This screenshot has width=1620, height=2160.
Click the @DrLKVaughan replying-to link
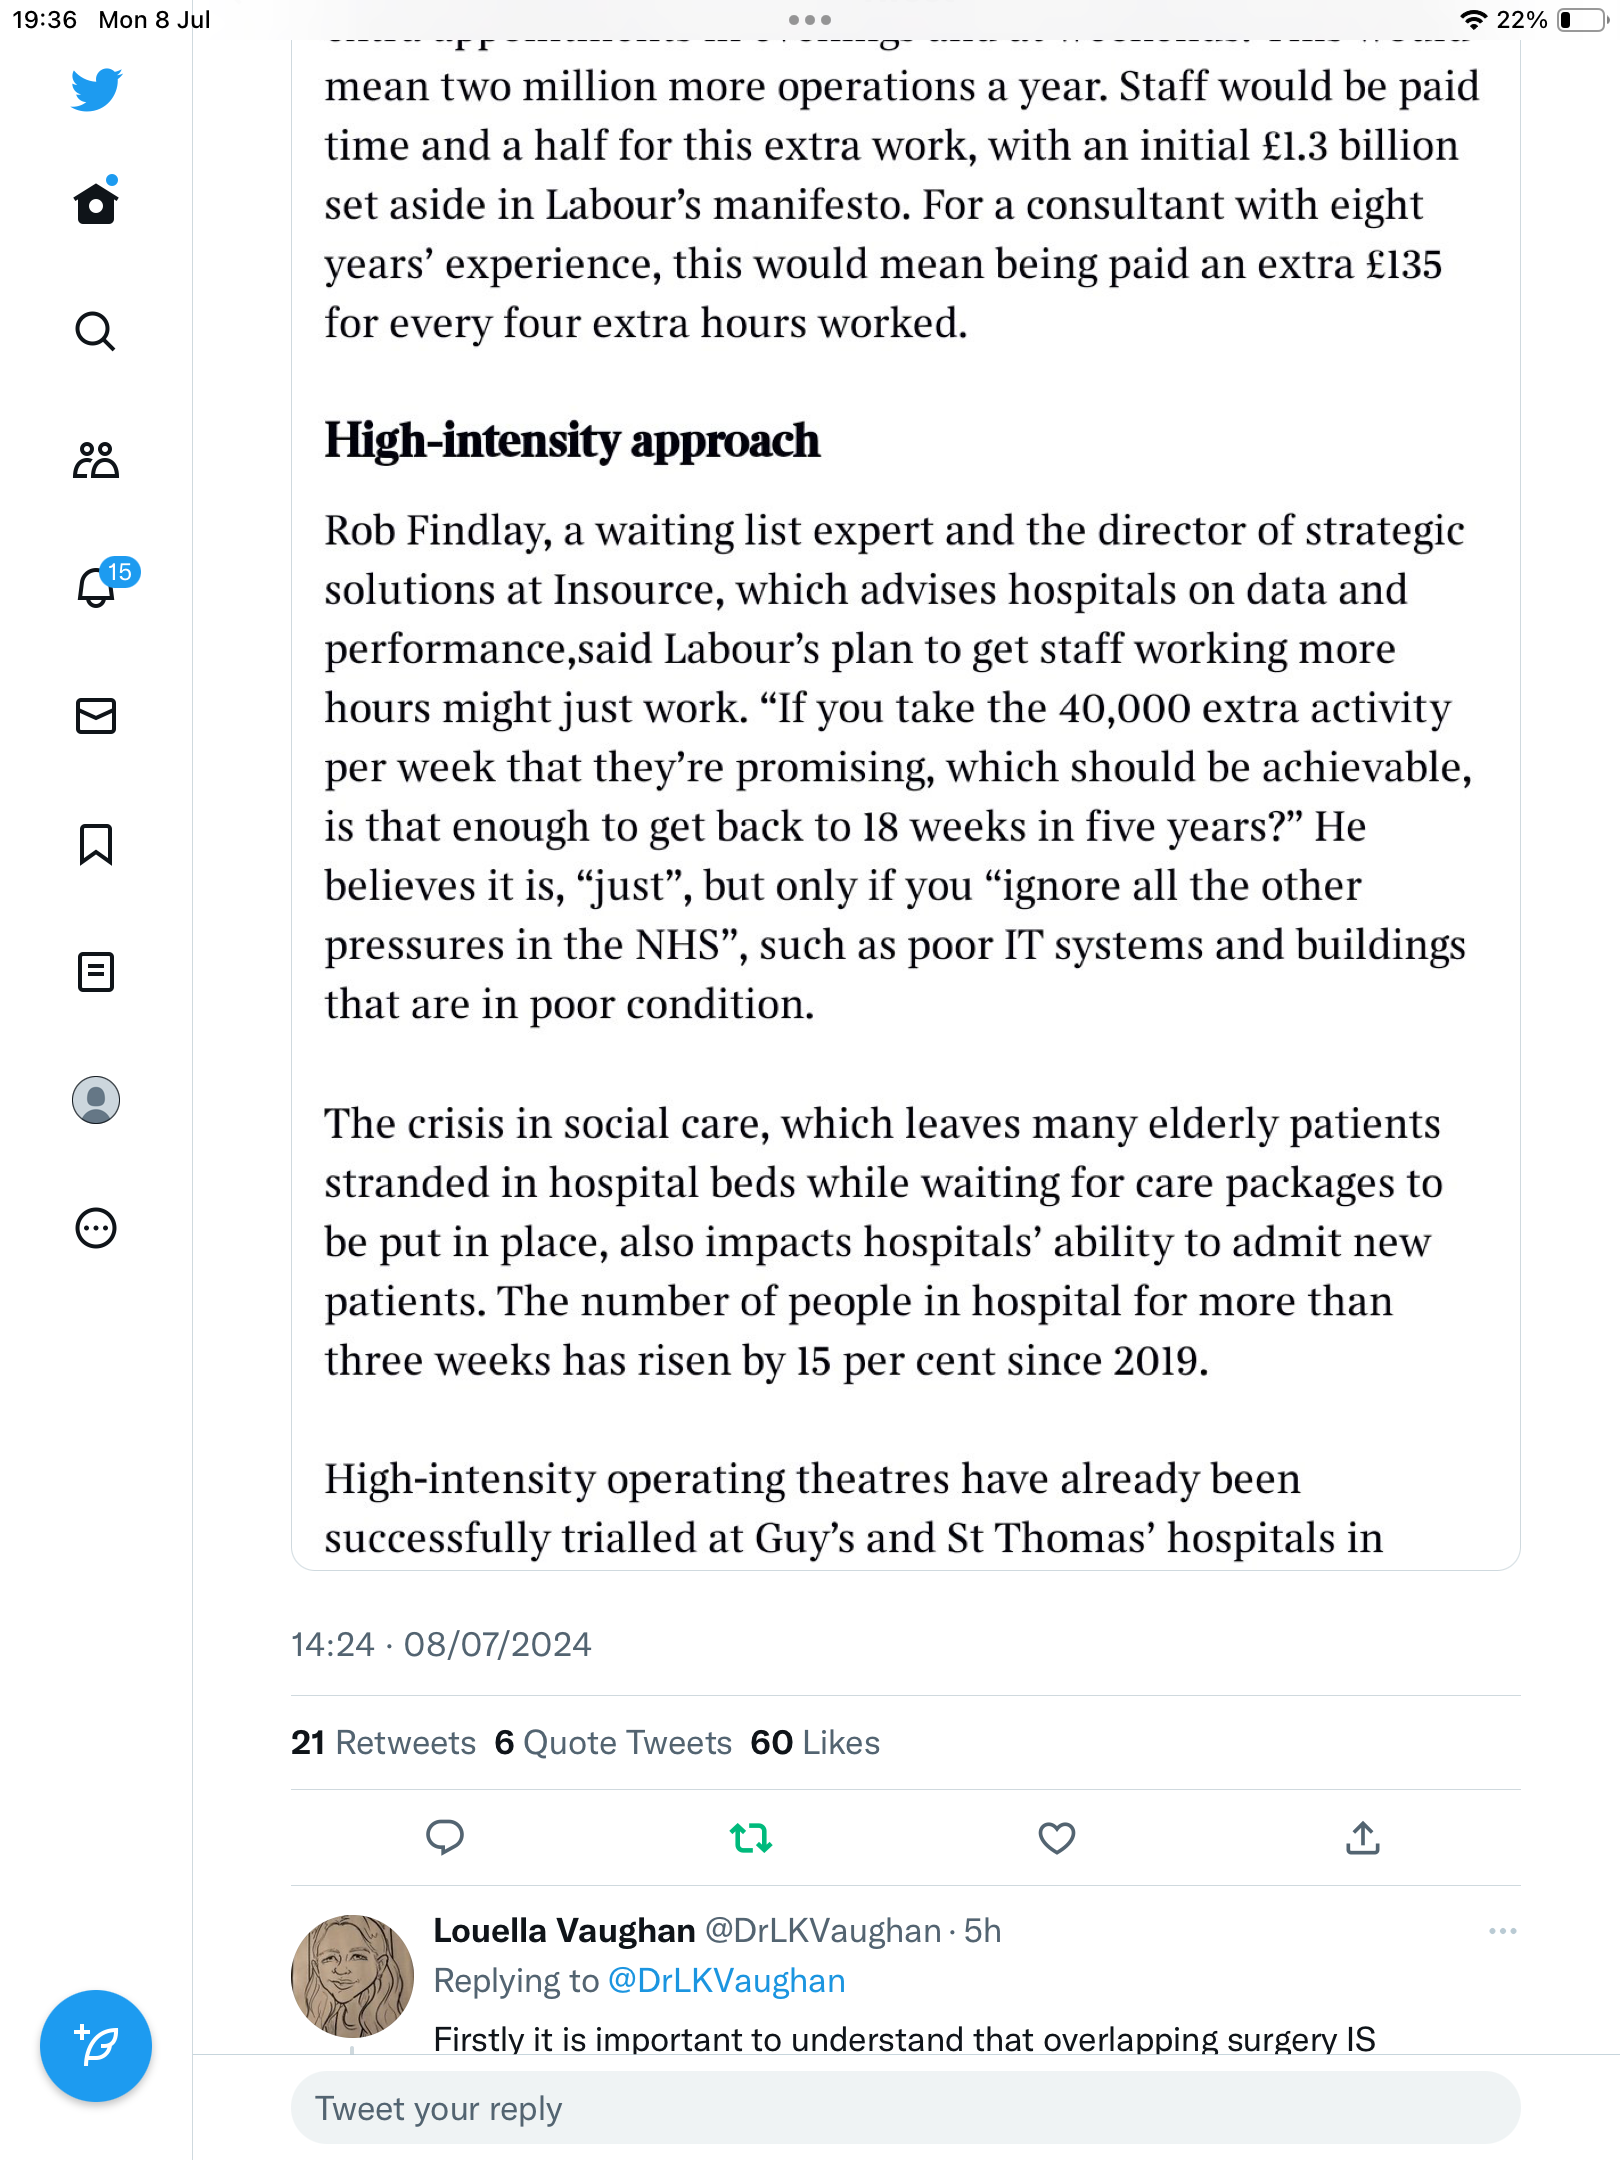[727, 1981]
